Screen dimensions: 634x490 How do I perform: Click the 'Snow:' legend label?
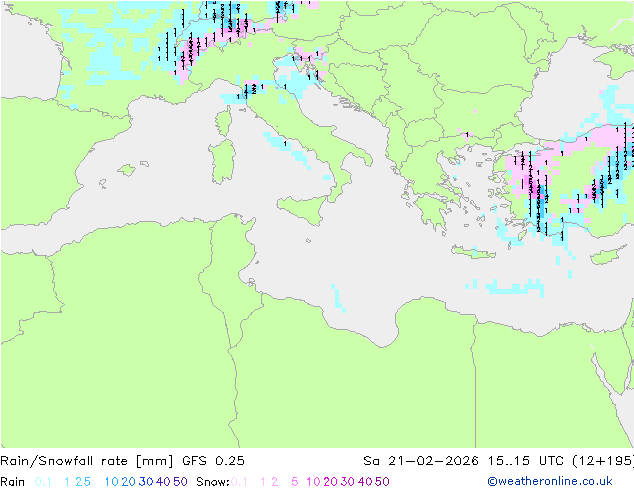pos(213,482)
